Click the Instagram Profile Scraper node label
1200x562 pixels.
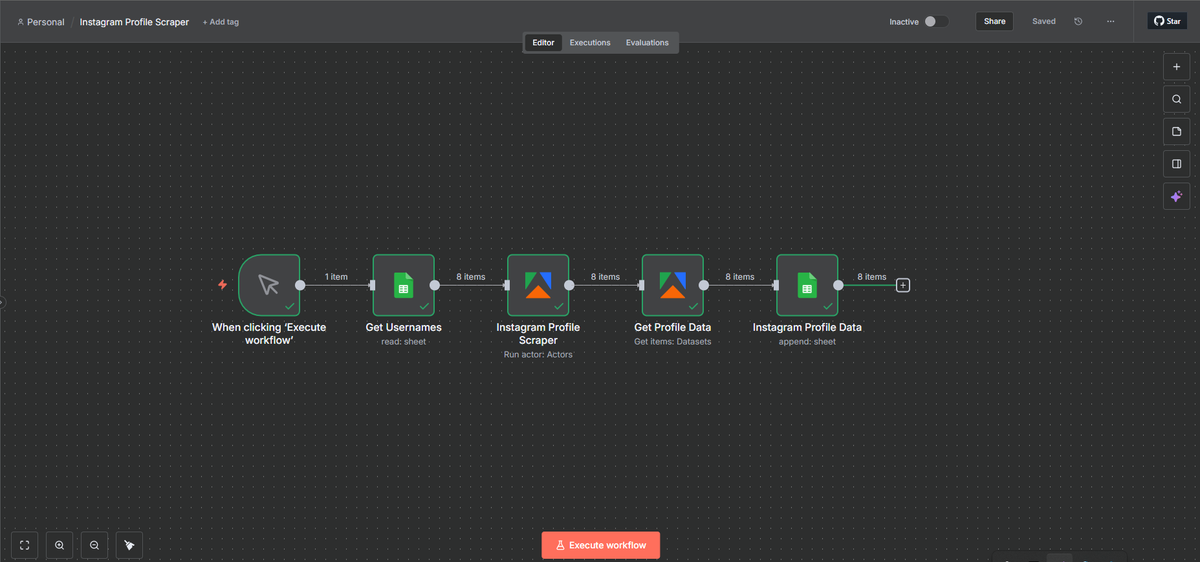point(538,334)
